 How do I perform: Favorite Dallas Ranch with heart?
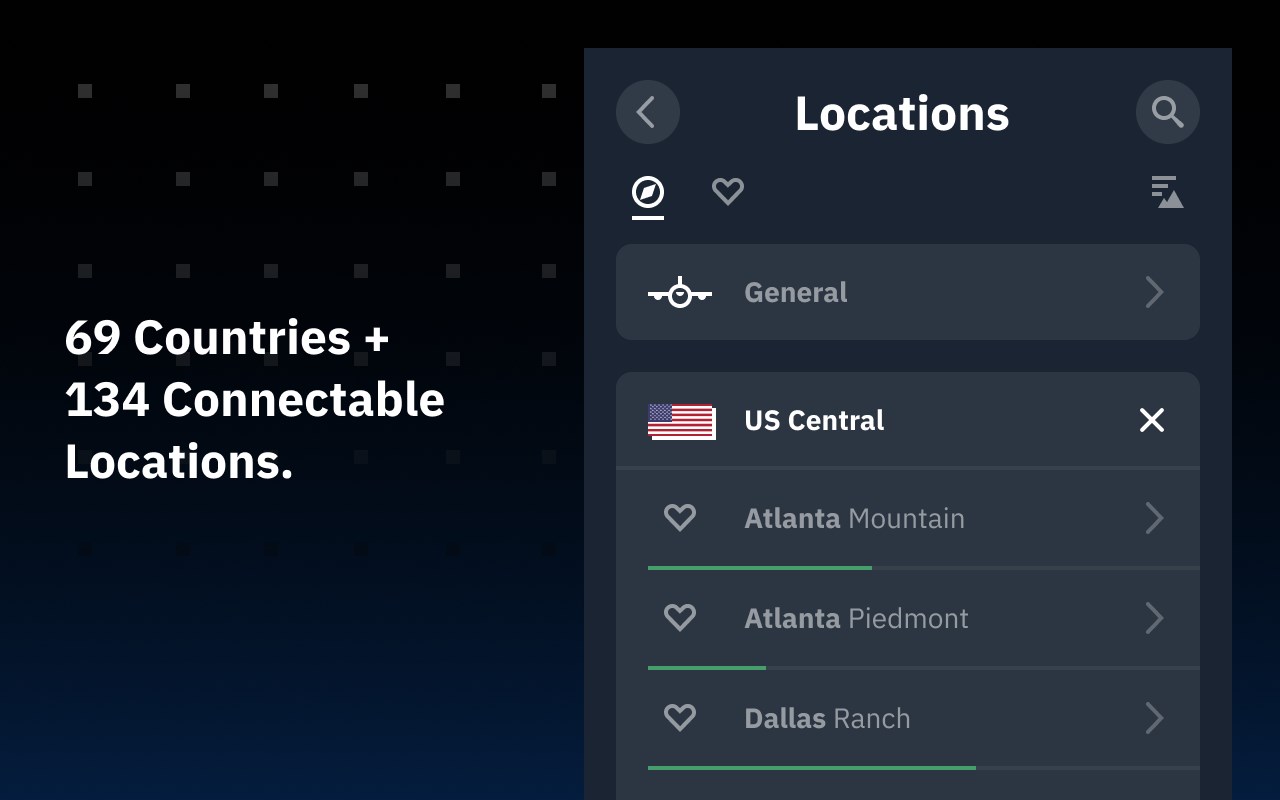680,717
